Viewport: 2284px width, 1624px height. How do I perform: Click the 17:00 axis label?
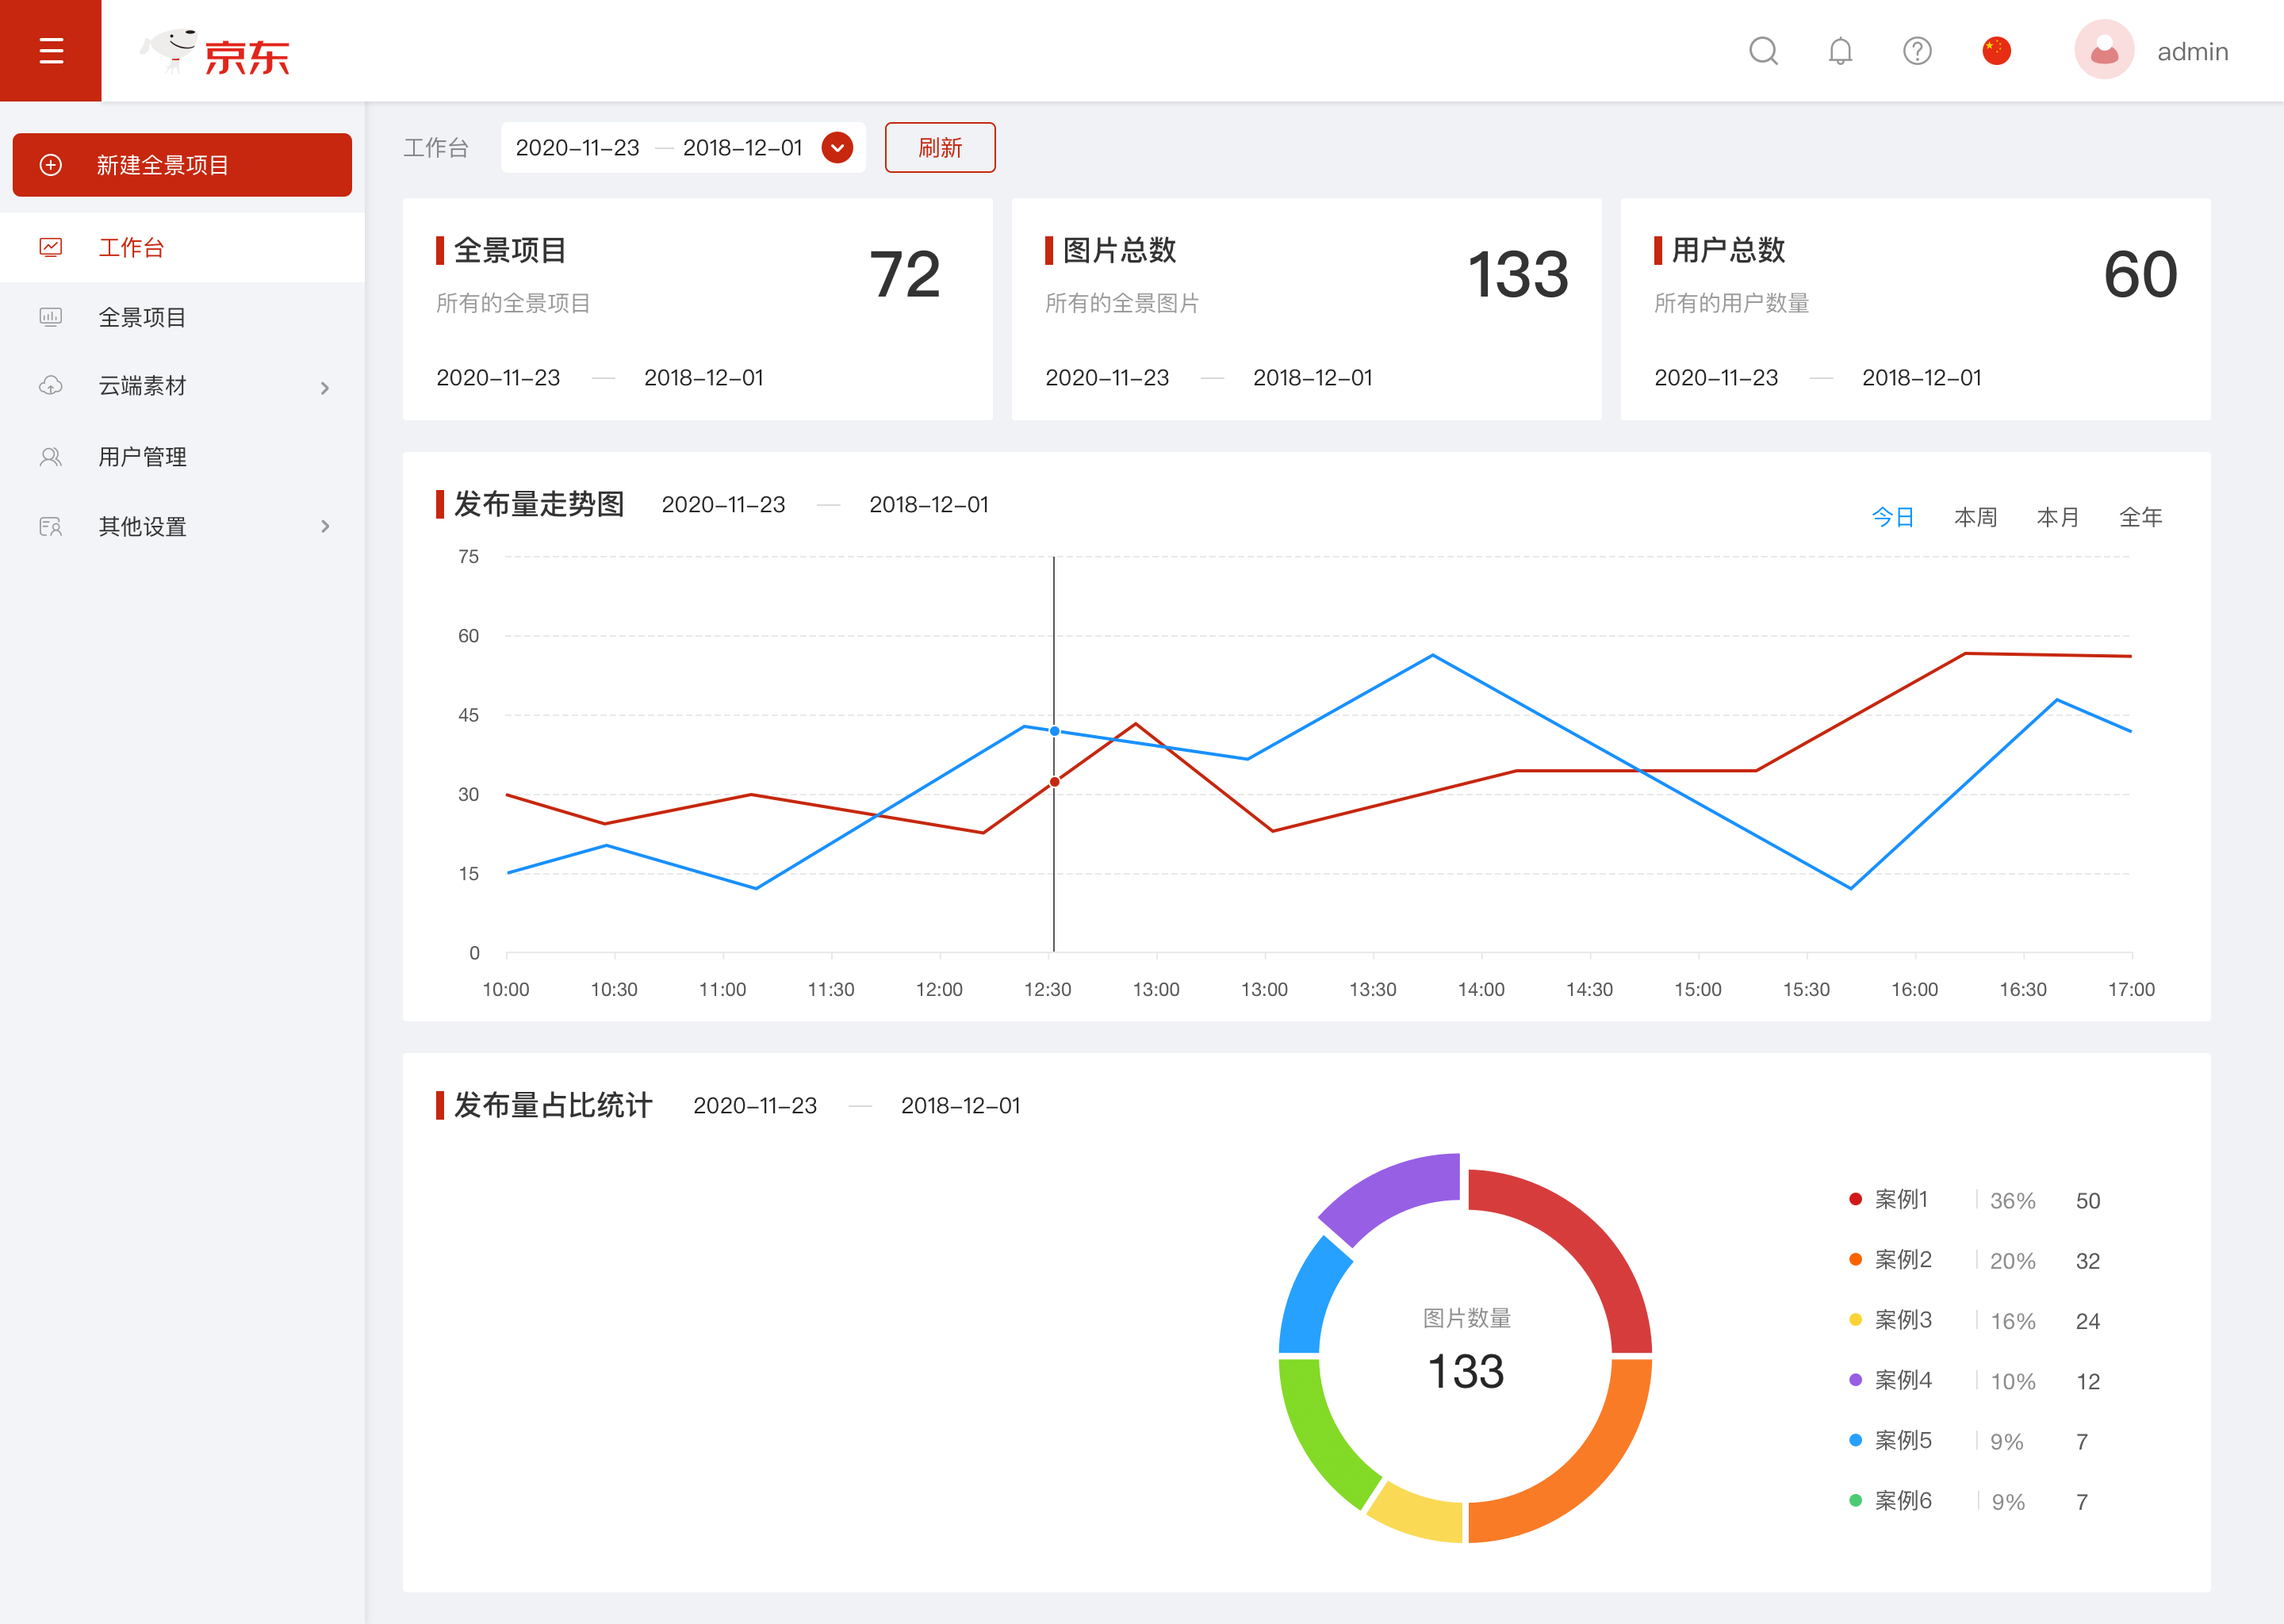(2131, 989)
